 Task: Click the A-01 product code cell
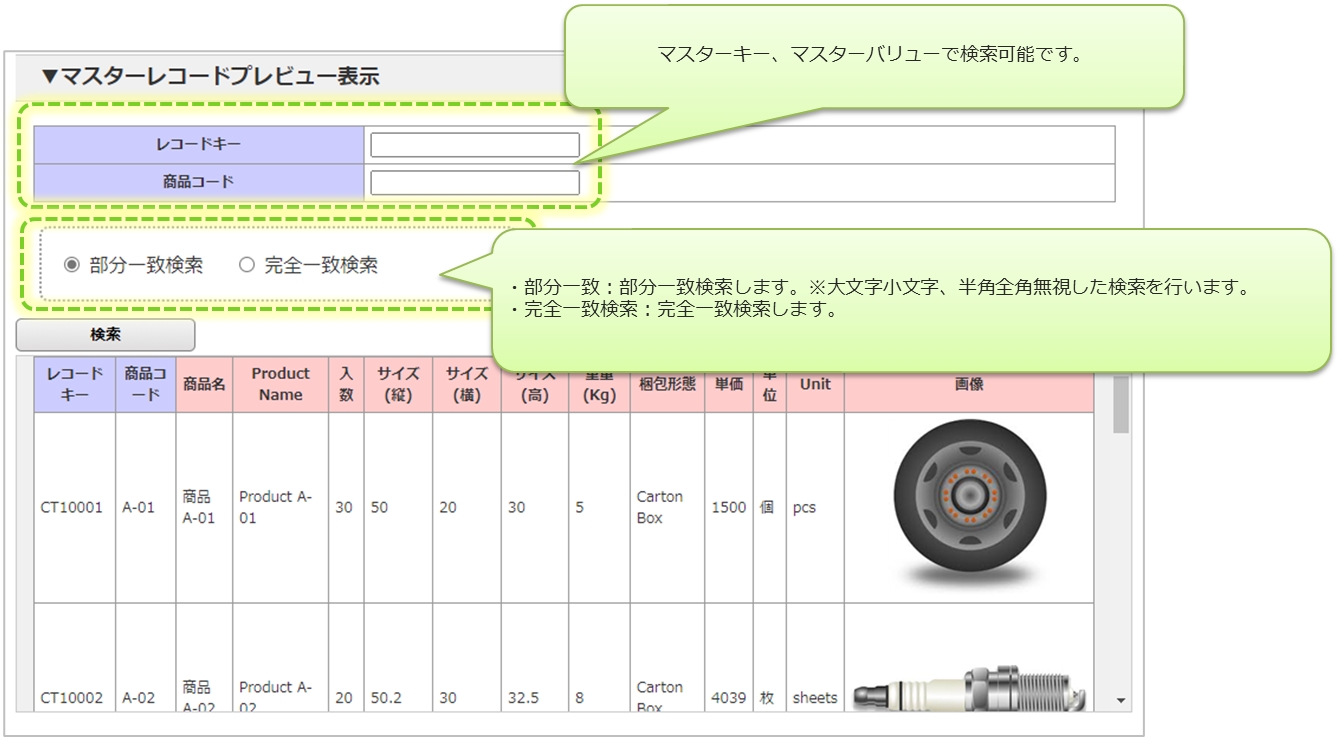(x=139, y=507)
